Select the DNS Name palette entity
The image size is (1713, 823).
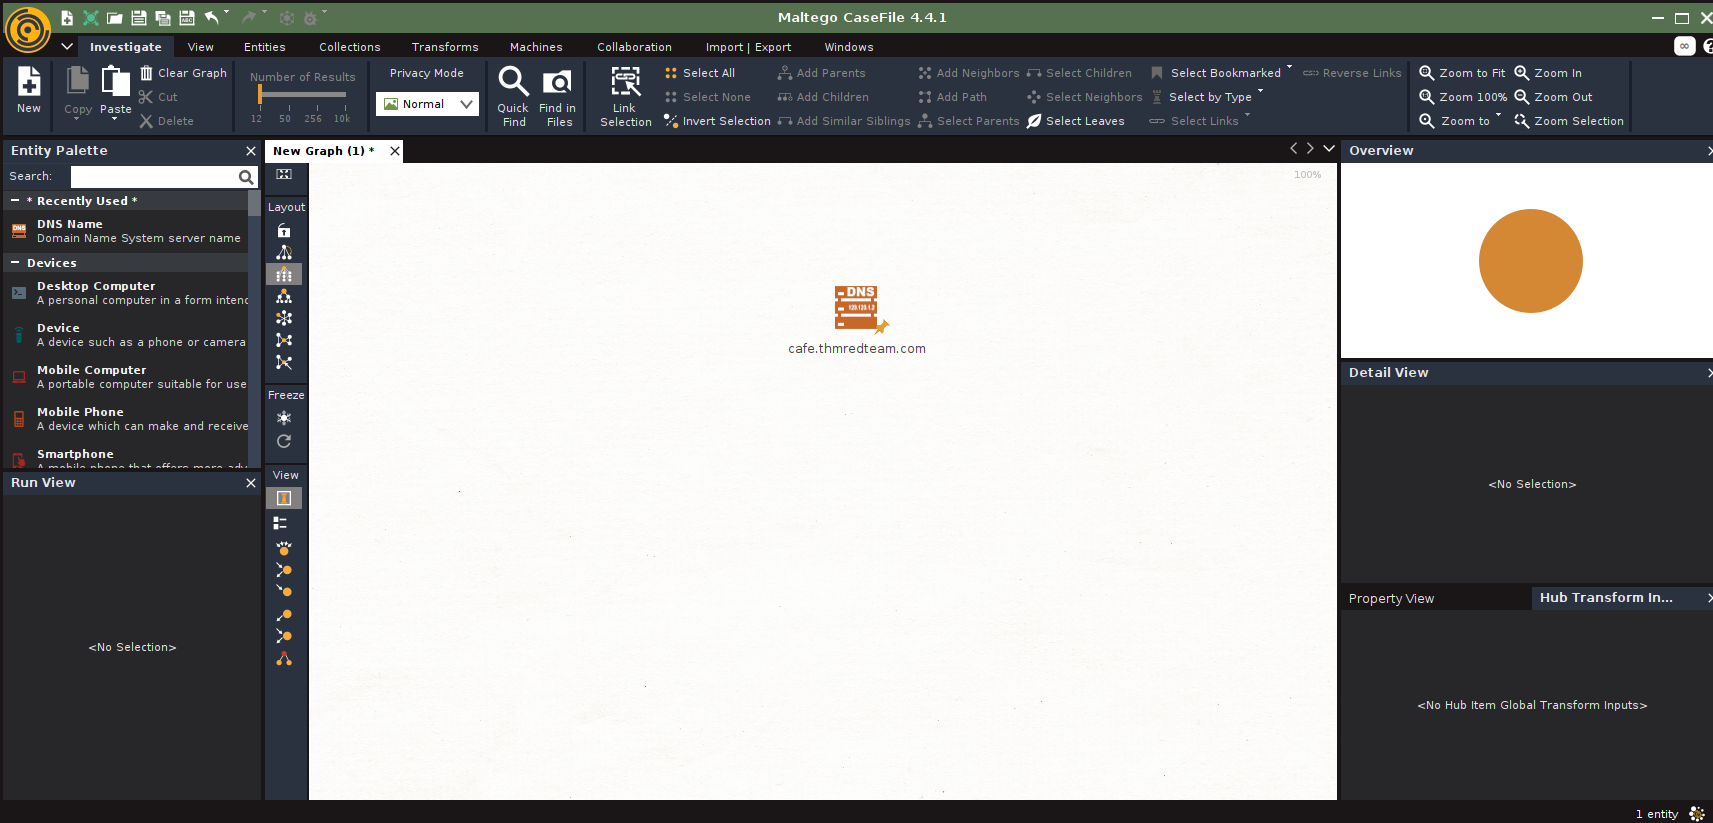coord(126,231)
